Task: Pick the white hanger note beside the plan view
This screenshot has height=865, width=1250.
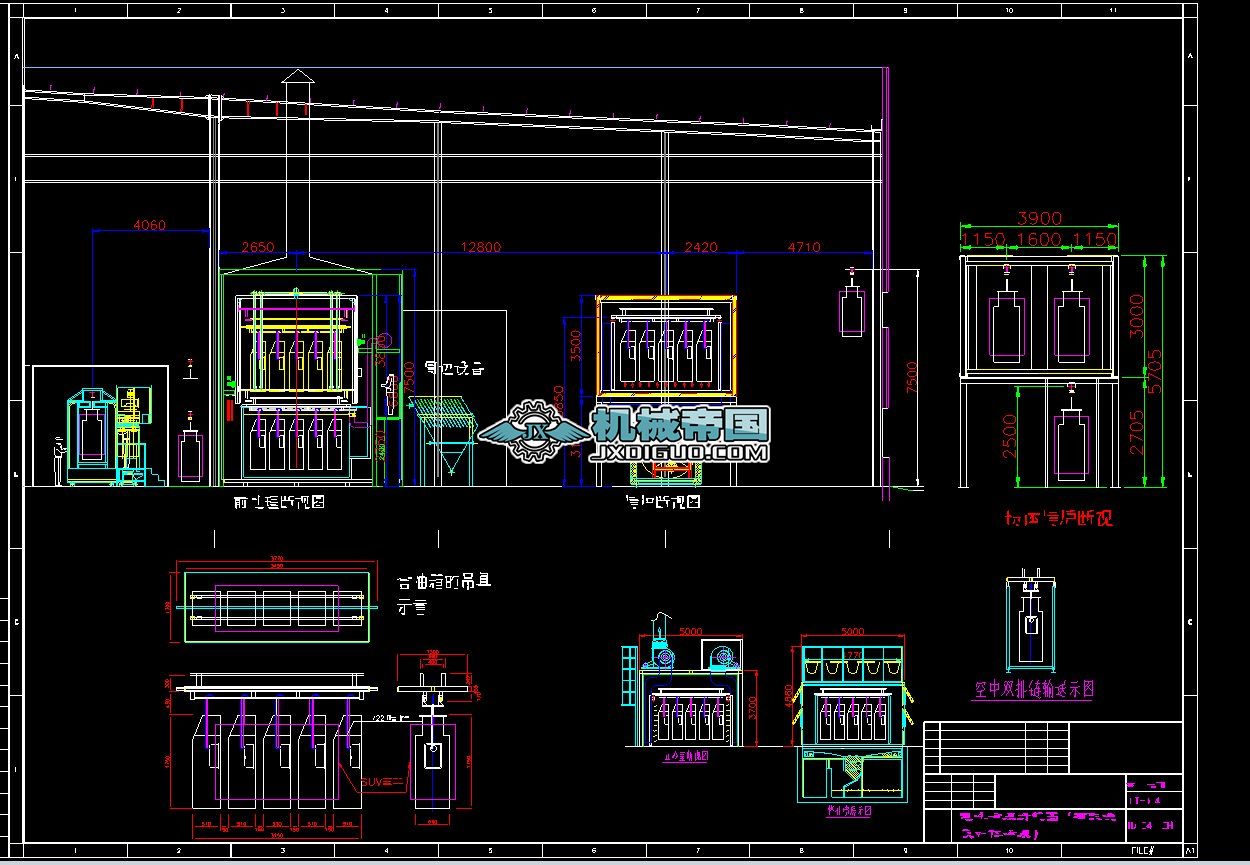Action: pyautogui.click(x=444, y=594)
